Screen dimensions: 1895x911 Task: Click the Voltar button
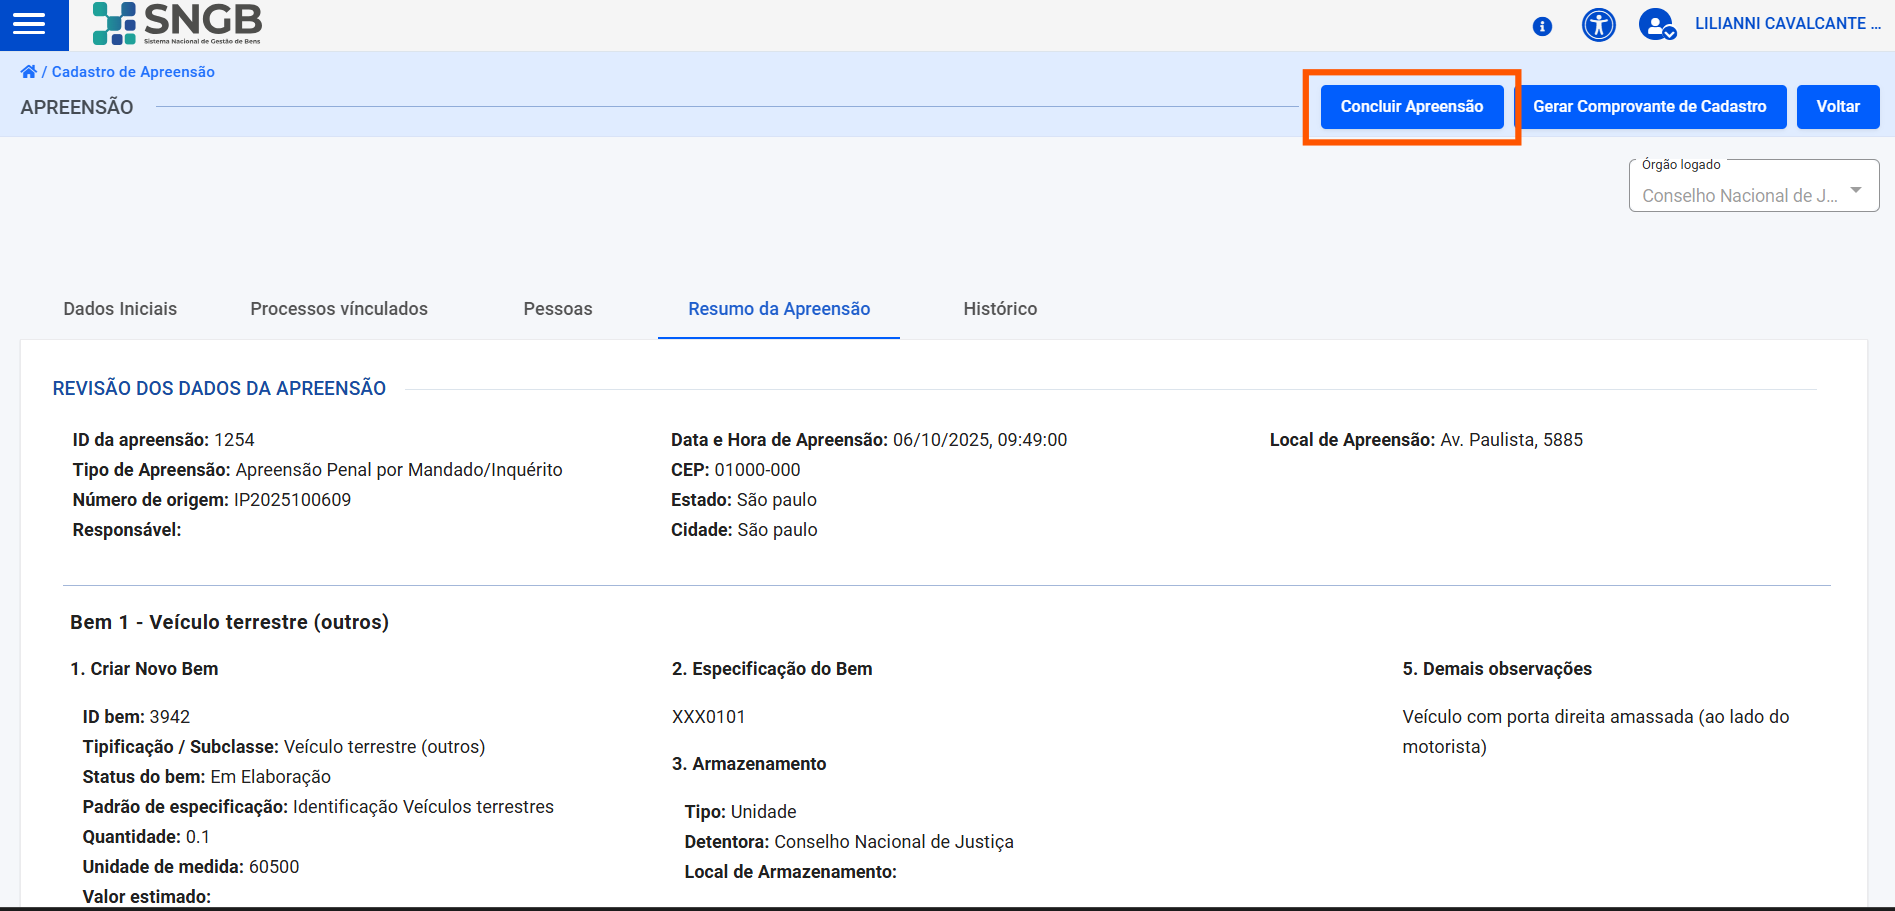pos(1837,106)
